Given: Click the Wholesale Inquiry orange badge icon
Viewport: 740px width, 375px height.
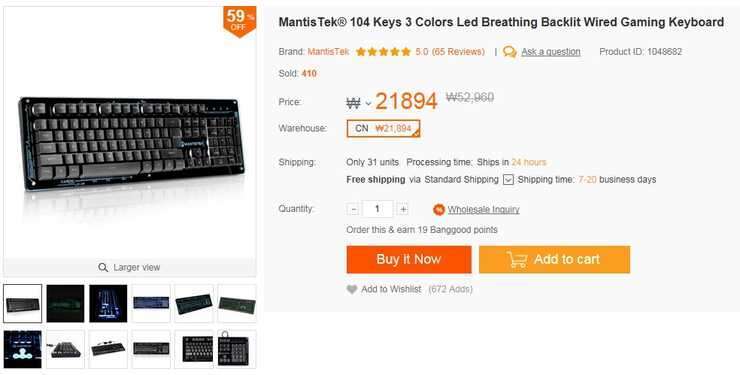Looking at the screenshot, I should [439, 209].
